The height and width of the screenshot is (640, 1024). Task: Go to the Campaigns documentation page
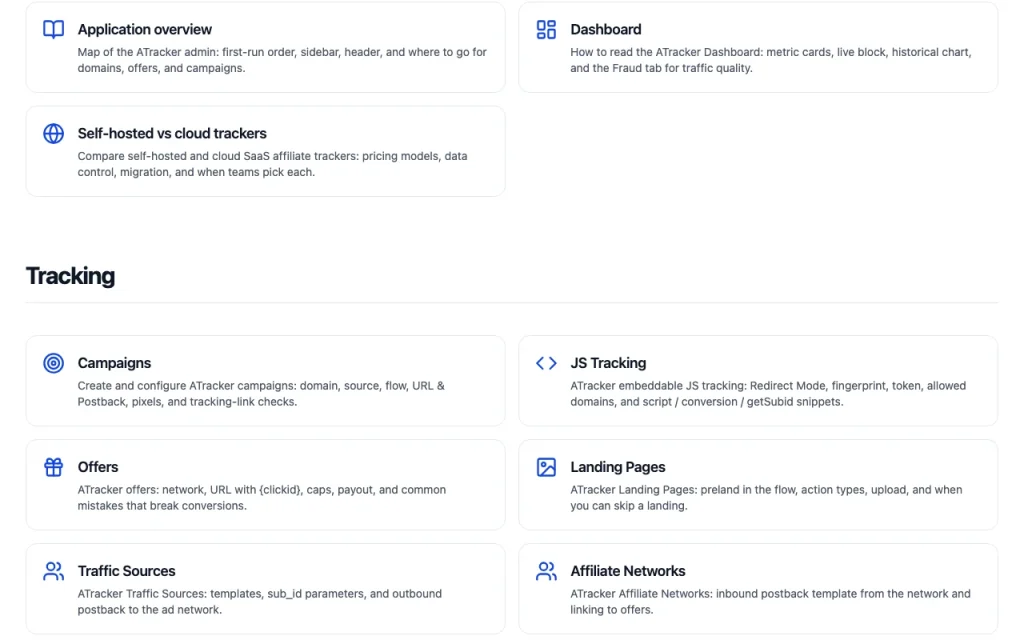(114, 363)
